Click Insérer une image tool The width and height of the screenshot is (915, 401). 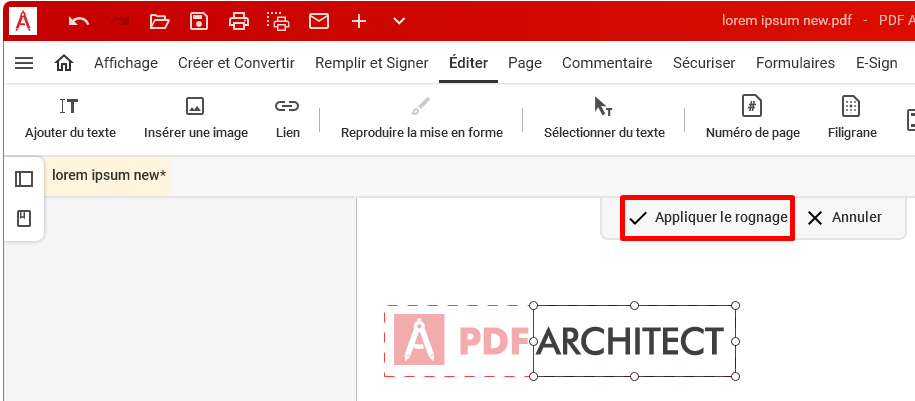pyautogui.click(x=195, y=118)
